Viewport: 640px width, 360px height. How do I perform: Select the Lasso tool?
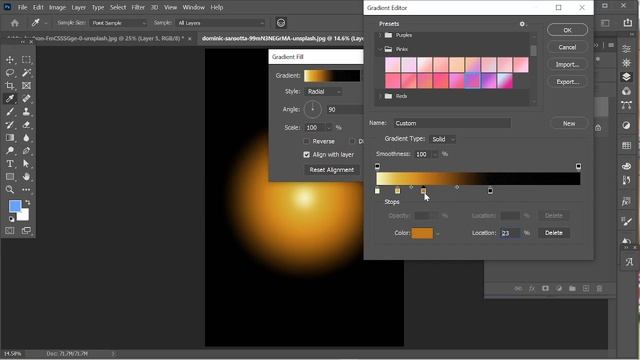click(x=10, y=73)
